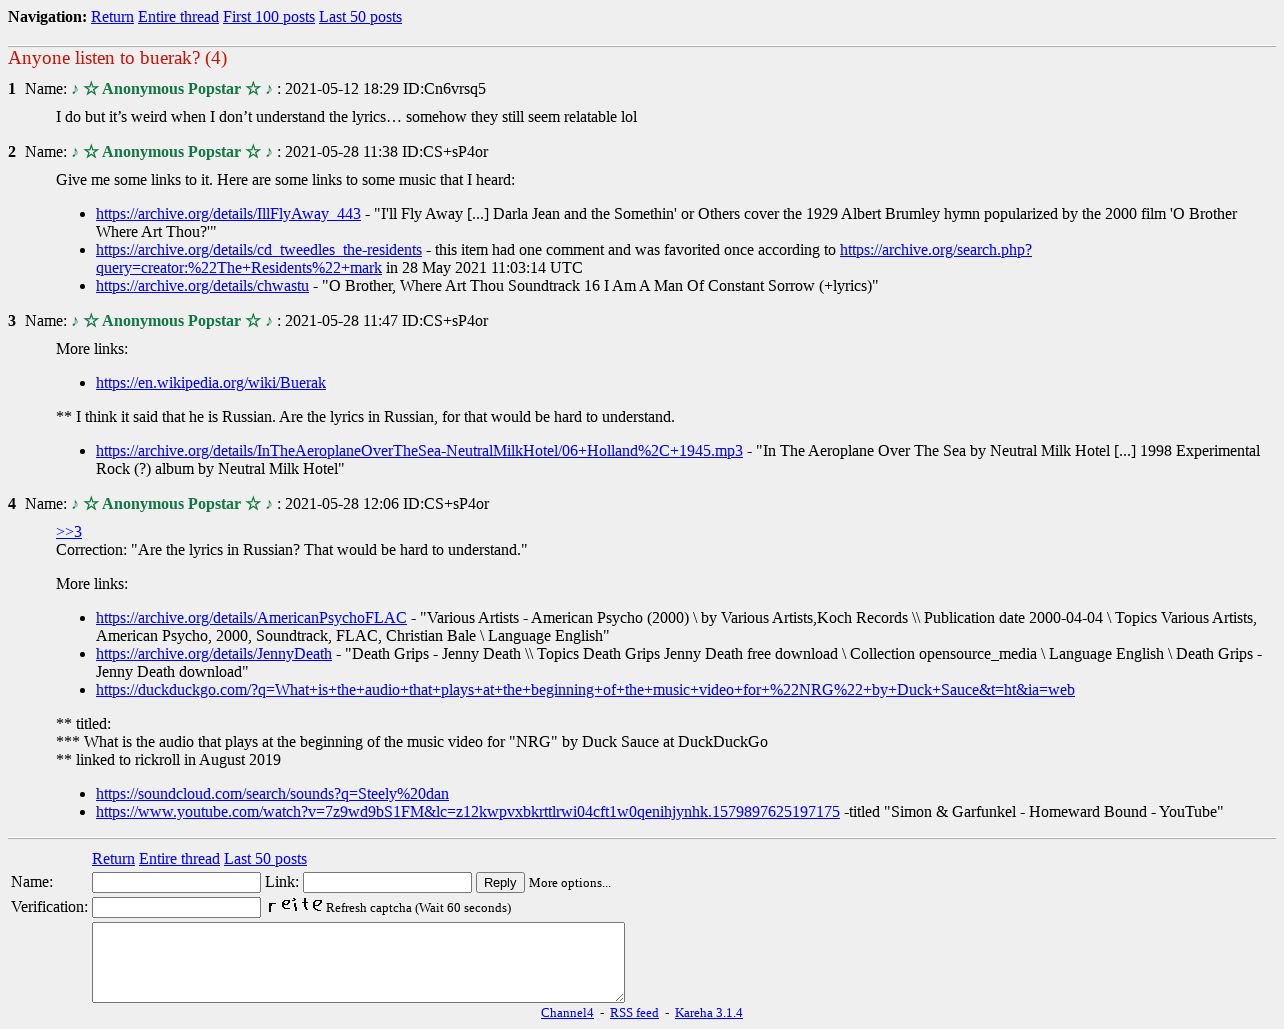The image size is (1284, 1029).
Task: Click the Reply button
Action: [500, 882]
